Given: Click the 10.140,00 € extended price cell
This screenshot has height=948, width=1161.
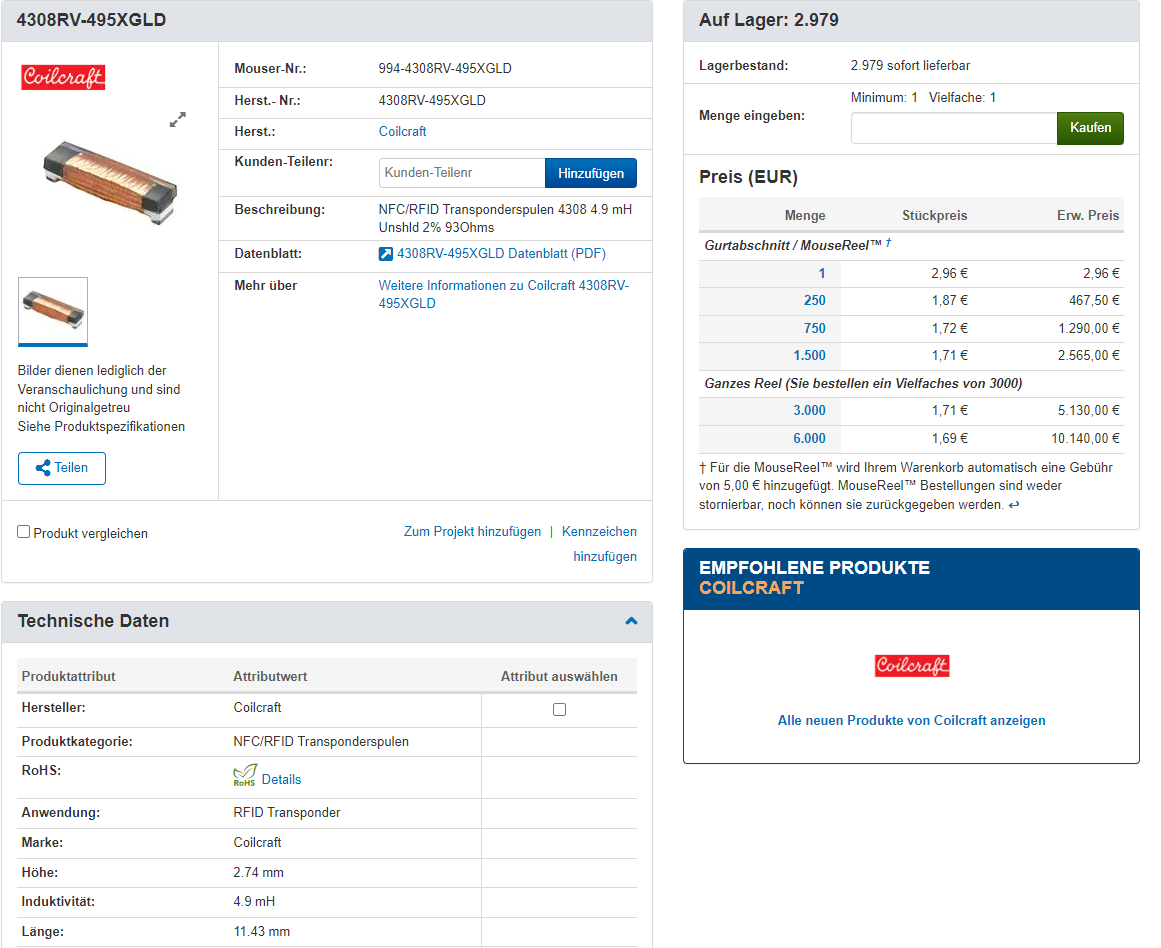Looking at the screenshot, I should click(1085, 438).
